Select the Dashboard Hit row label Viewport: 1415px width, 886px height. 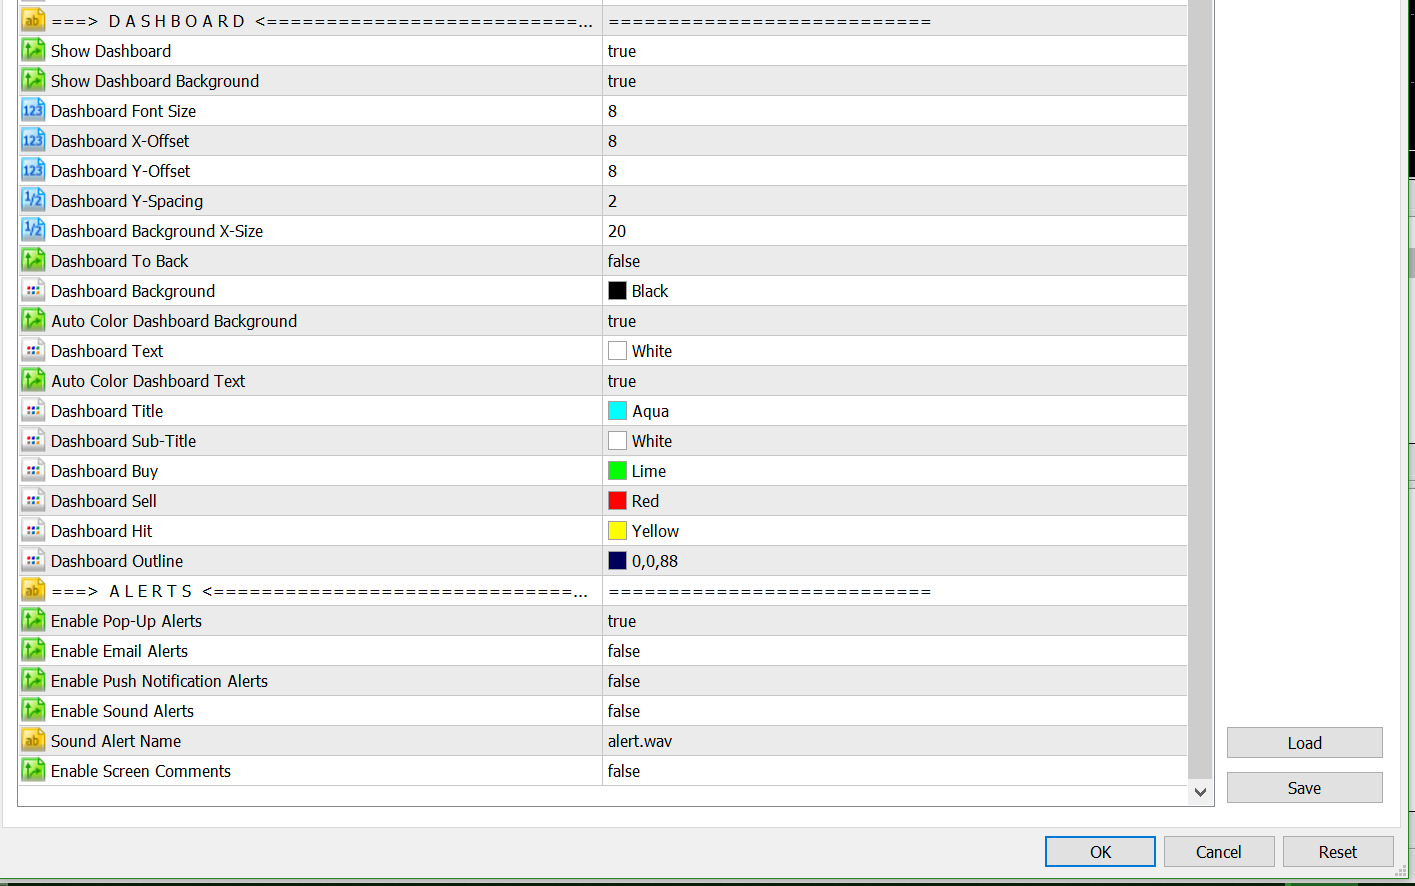click(102, 531)
